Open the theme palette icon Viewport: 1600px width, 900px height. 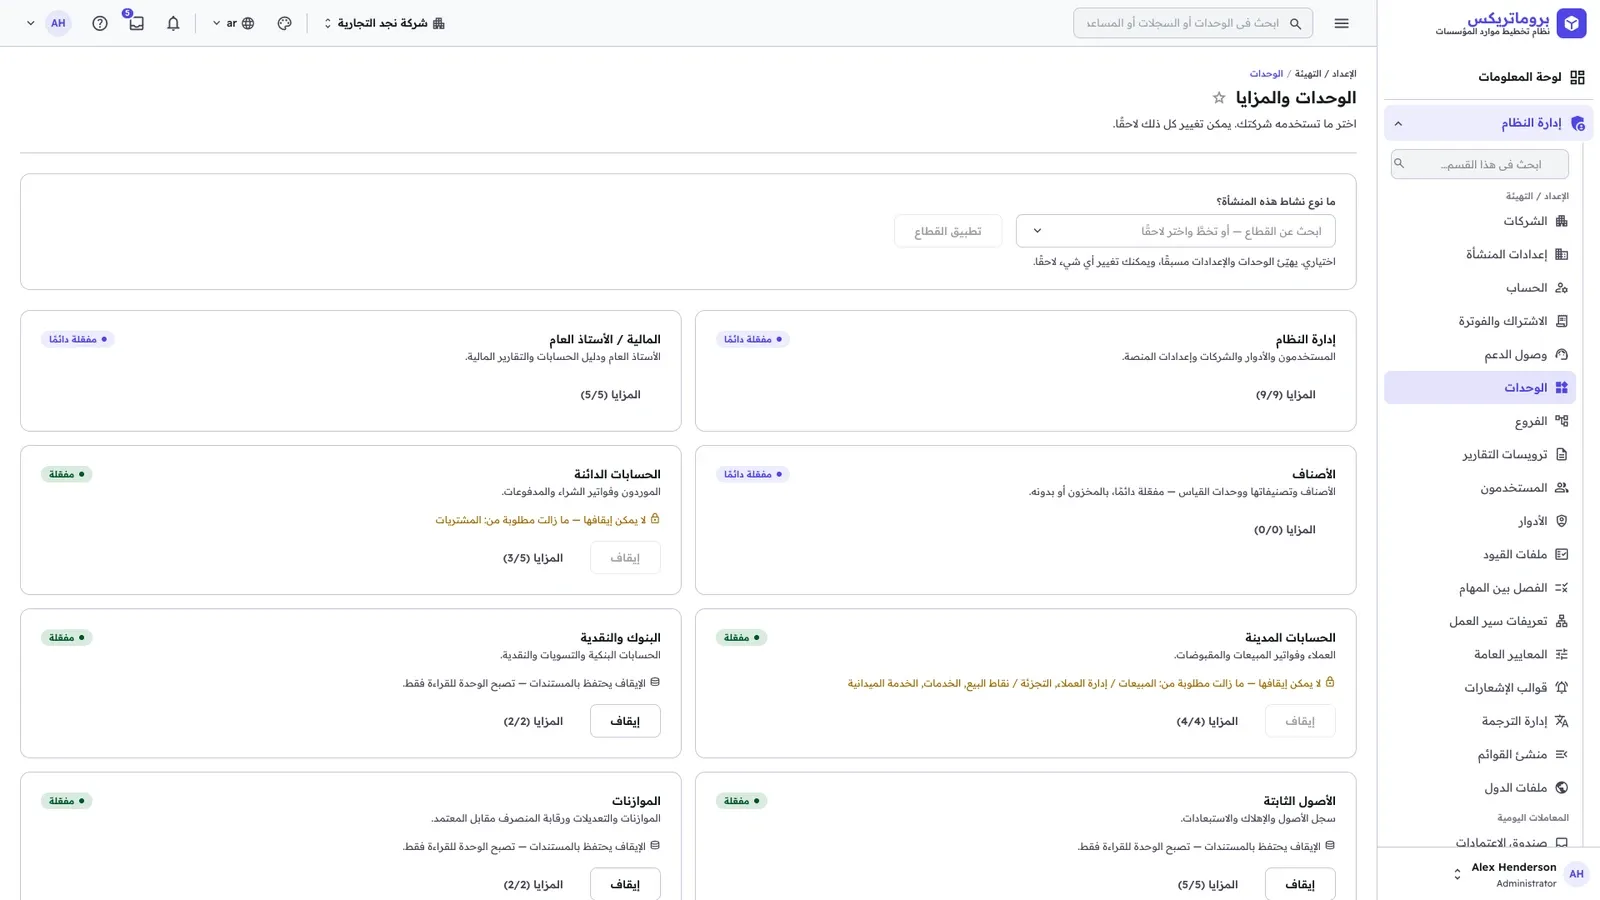coord(285,23)
